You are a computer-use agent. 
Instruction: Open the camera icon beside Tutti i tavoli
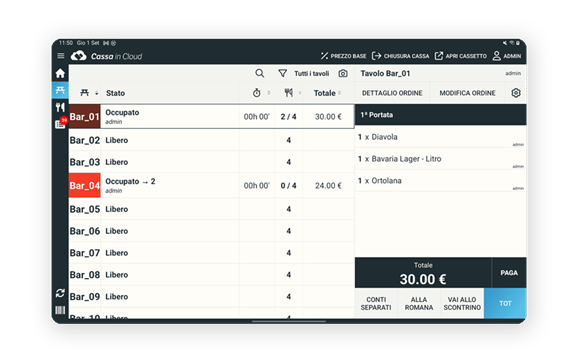343,74
